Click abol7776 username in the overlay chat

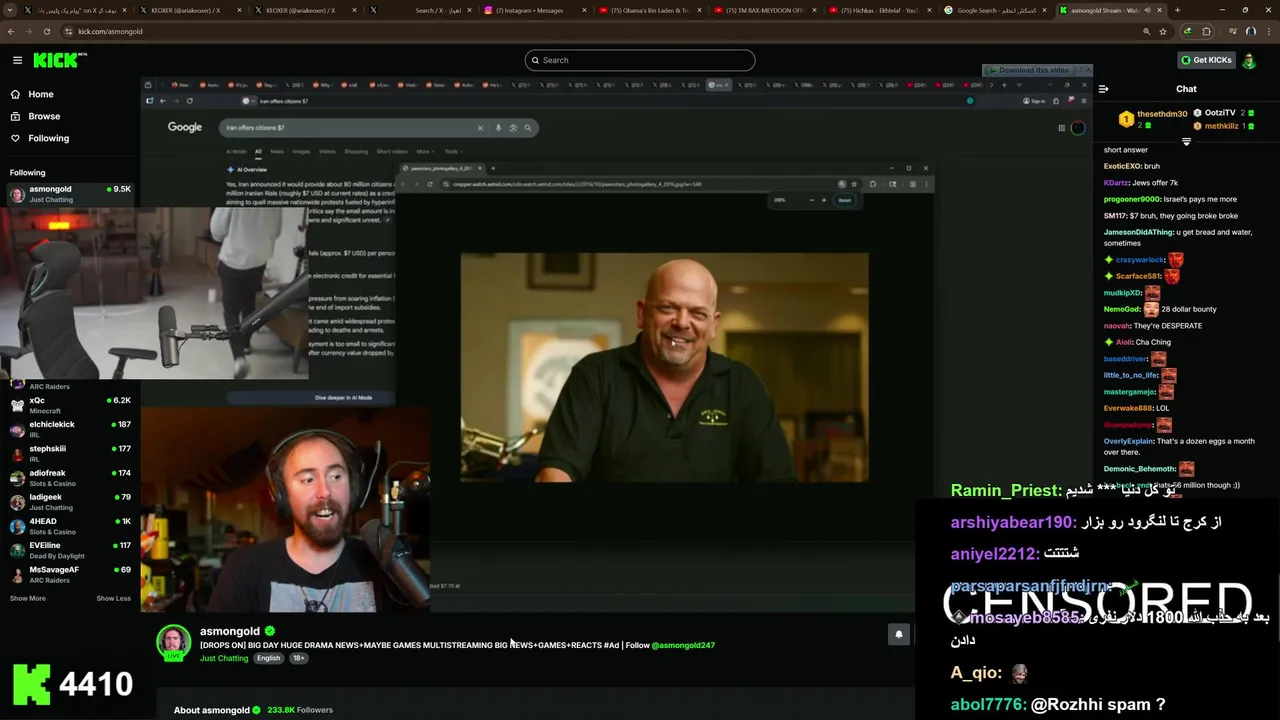coord(988,704)
